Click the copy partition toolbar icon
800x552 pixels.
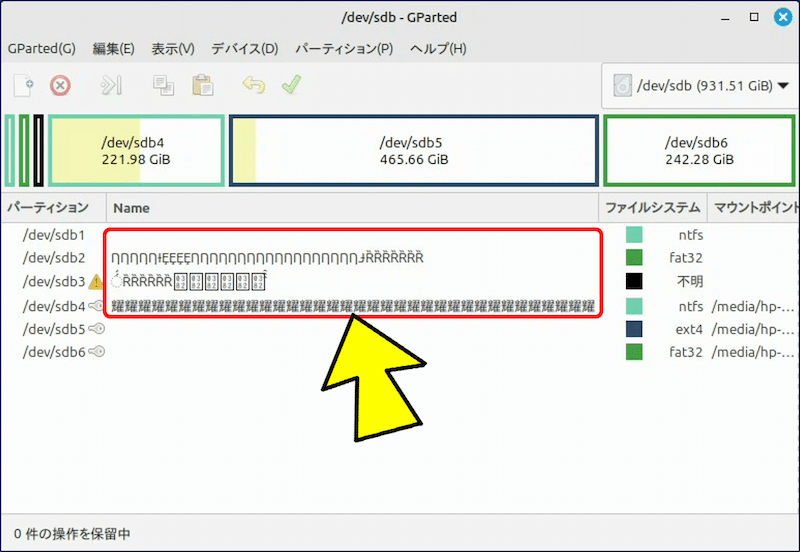coord(164,85)
